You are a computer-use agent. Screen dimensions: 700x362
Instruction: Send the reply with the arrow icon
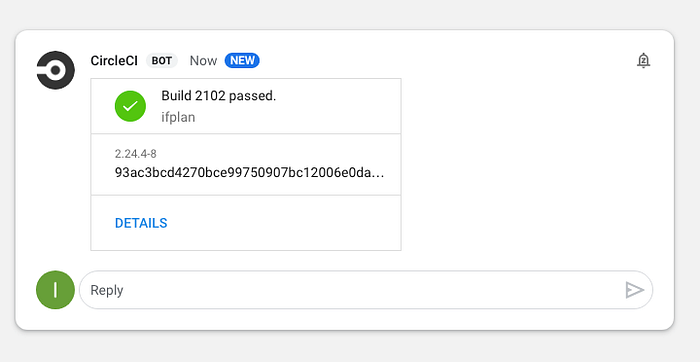click(634, 290)
